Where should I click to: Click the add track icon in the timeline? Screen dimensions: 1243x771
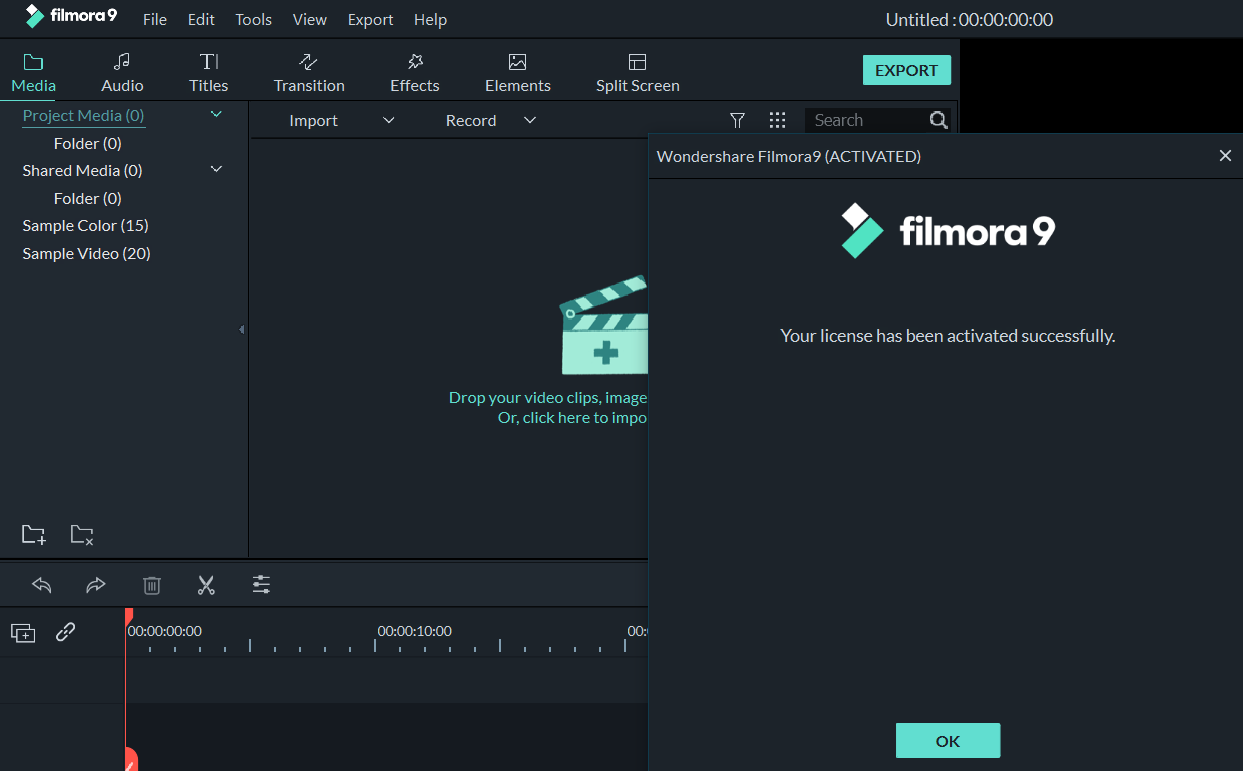23,632
